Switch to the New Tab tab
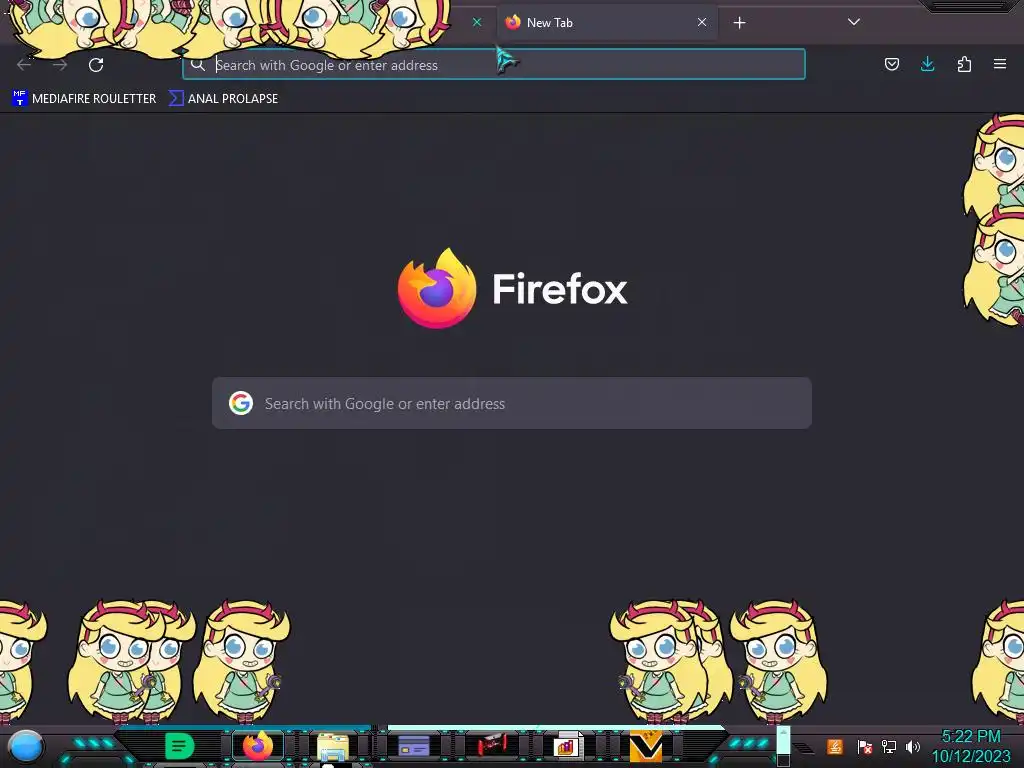Image resolution: width=1024 pixels, height=768 pixels. (607, 23)
